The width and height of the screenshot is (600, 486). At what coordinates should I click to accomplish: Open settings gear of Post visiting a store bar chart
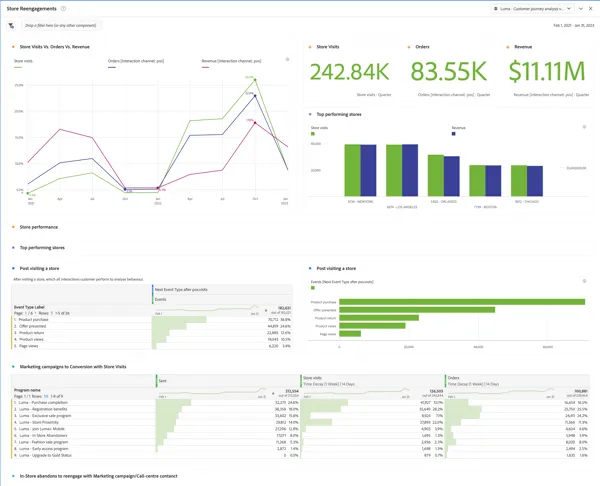(x=584, y=281)
